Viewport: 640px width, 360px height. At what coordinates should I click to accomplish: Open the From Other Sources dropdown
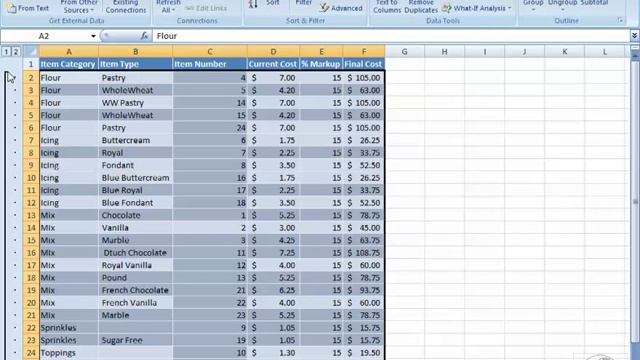coord(78,7)
